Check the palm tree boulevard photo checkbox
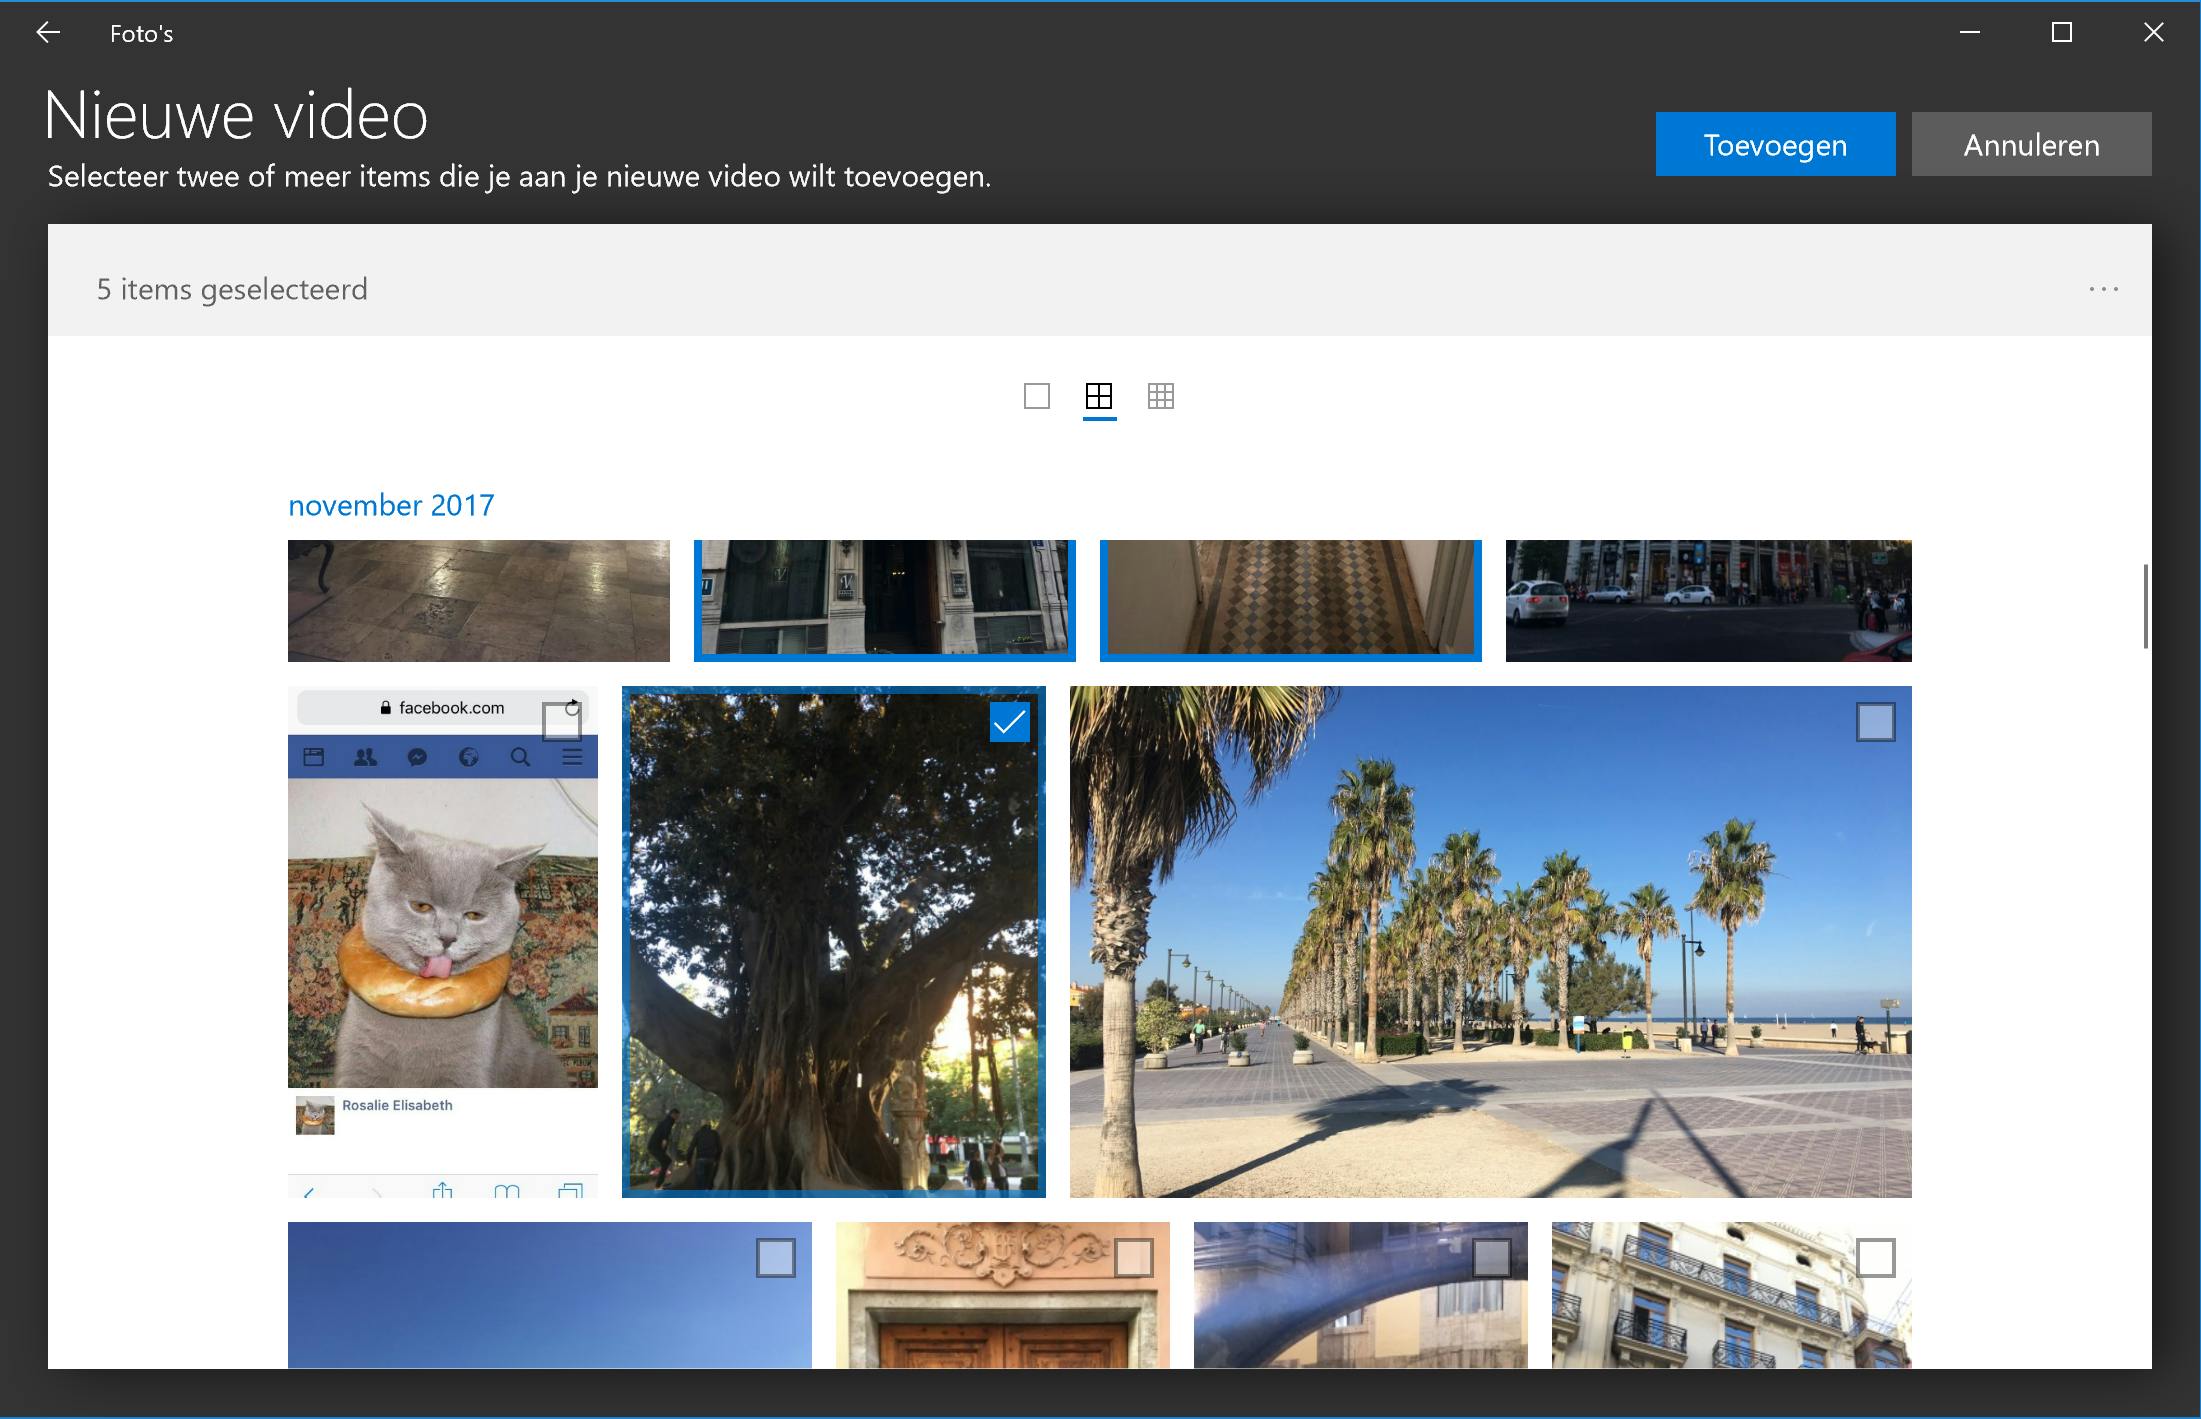The height and width of the screenshot is (1419, 2201). click(x=1875, y=722)
